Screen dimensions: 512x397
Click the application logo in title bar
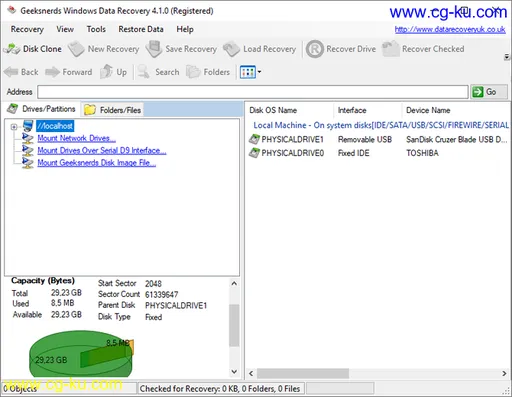pyautogui.click(x=12, y=10)
